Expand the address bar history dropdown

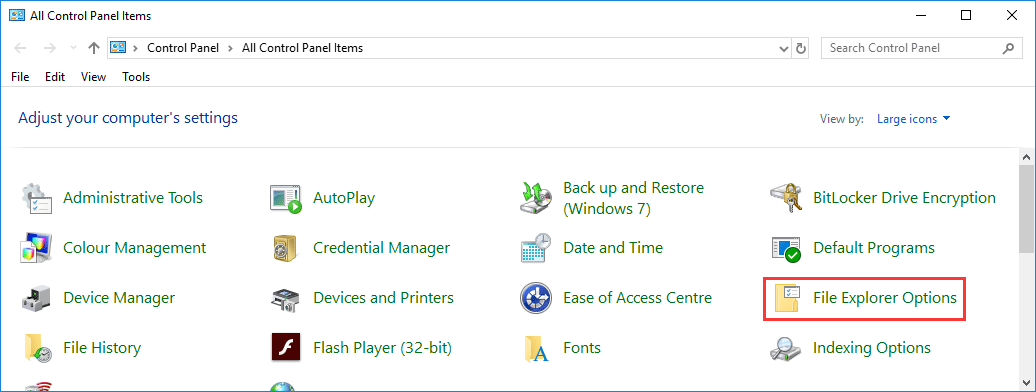[x=784, y=48]
